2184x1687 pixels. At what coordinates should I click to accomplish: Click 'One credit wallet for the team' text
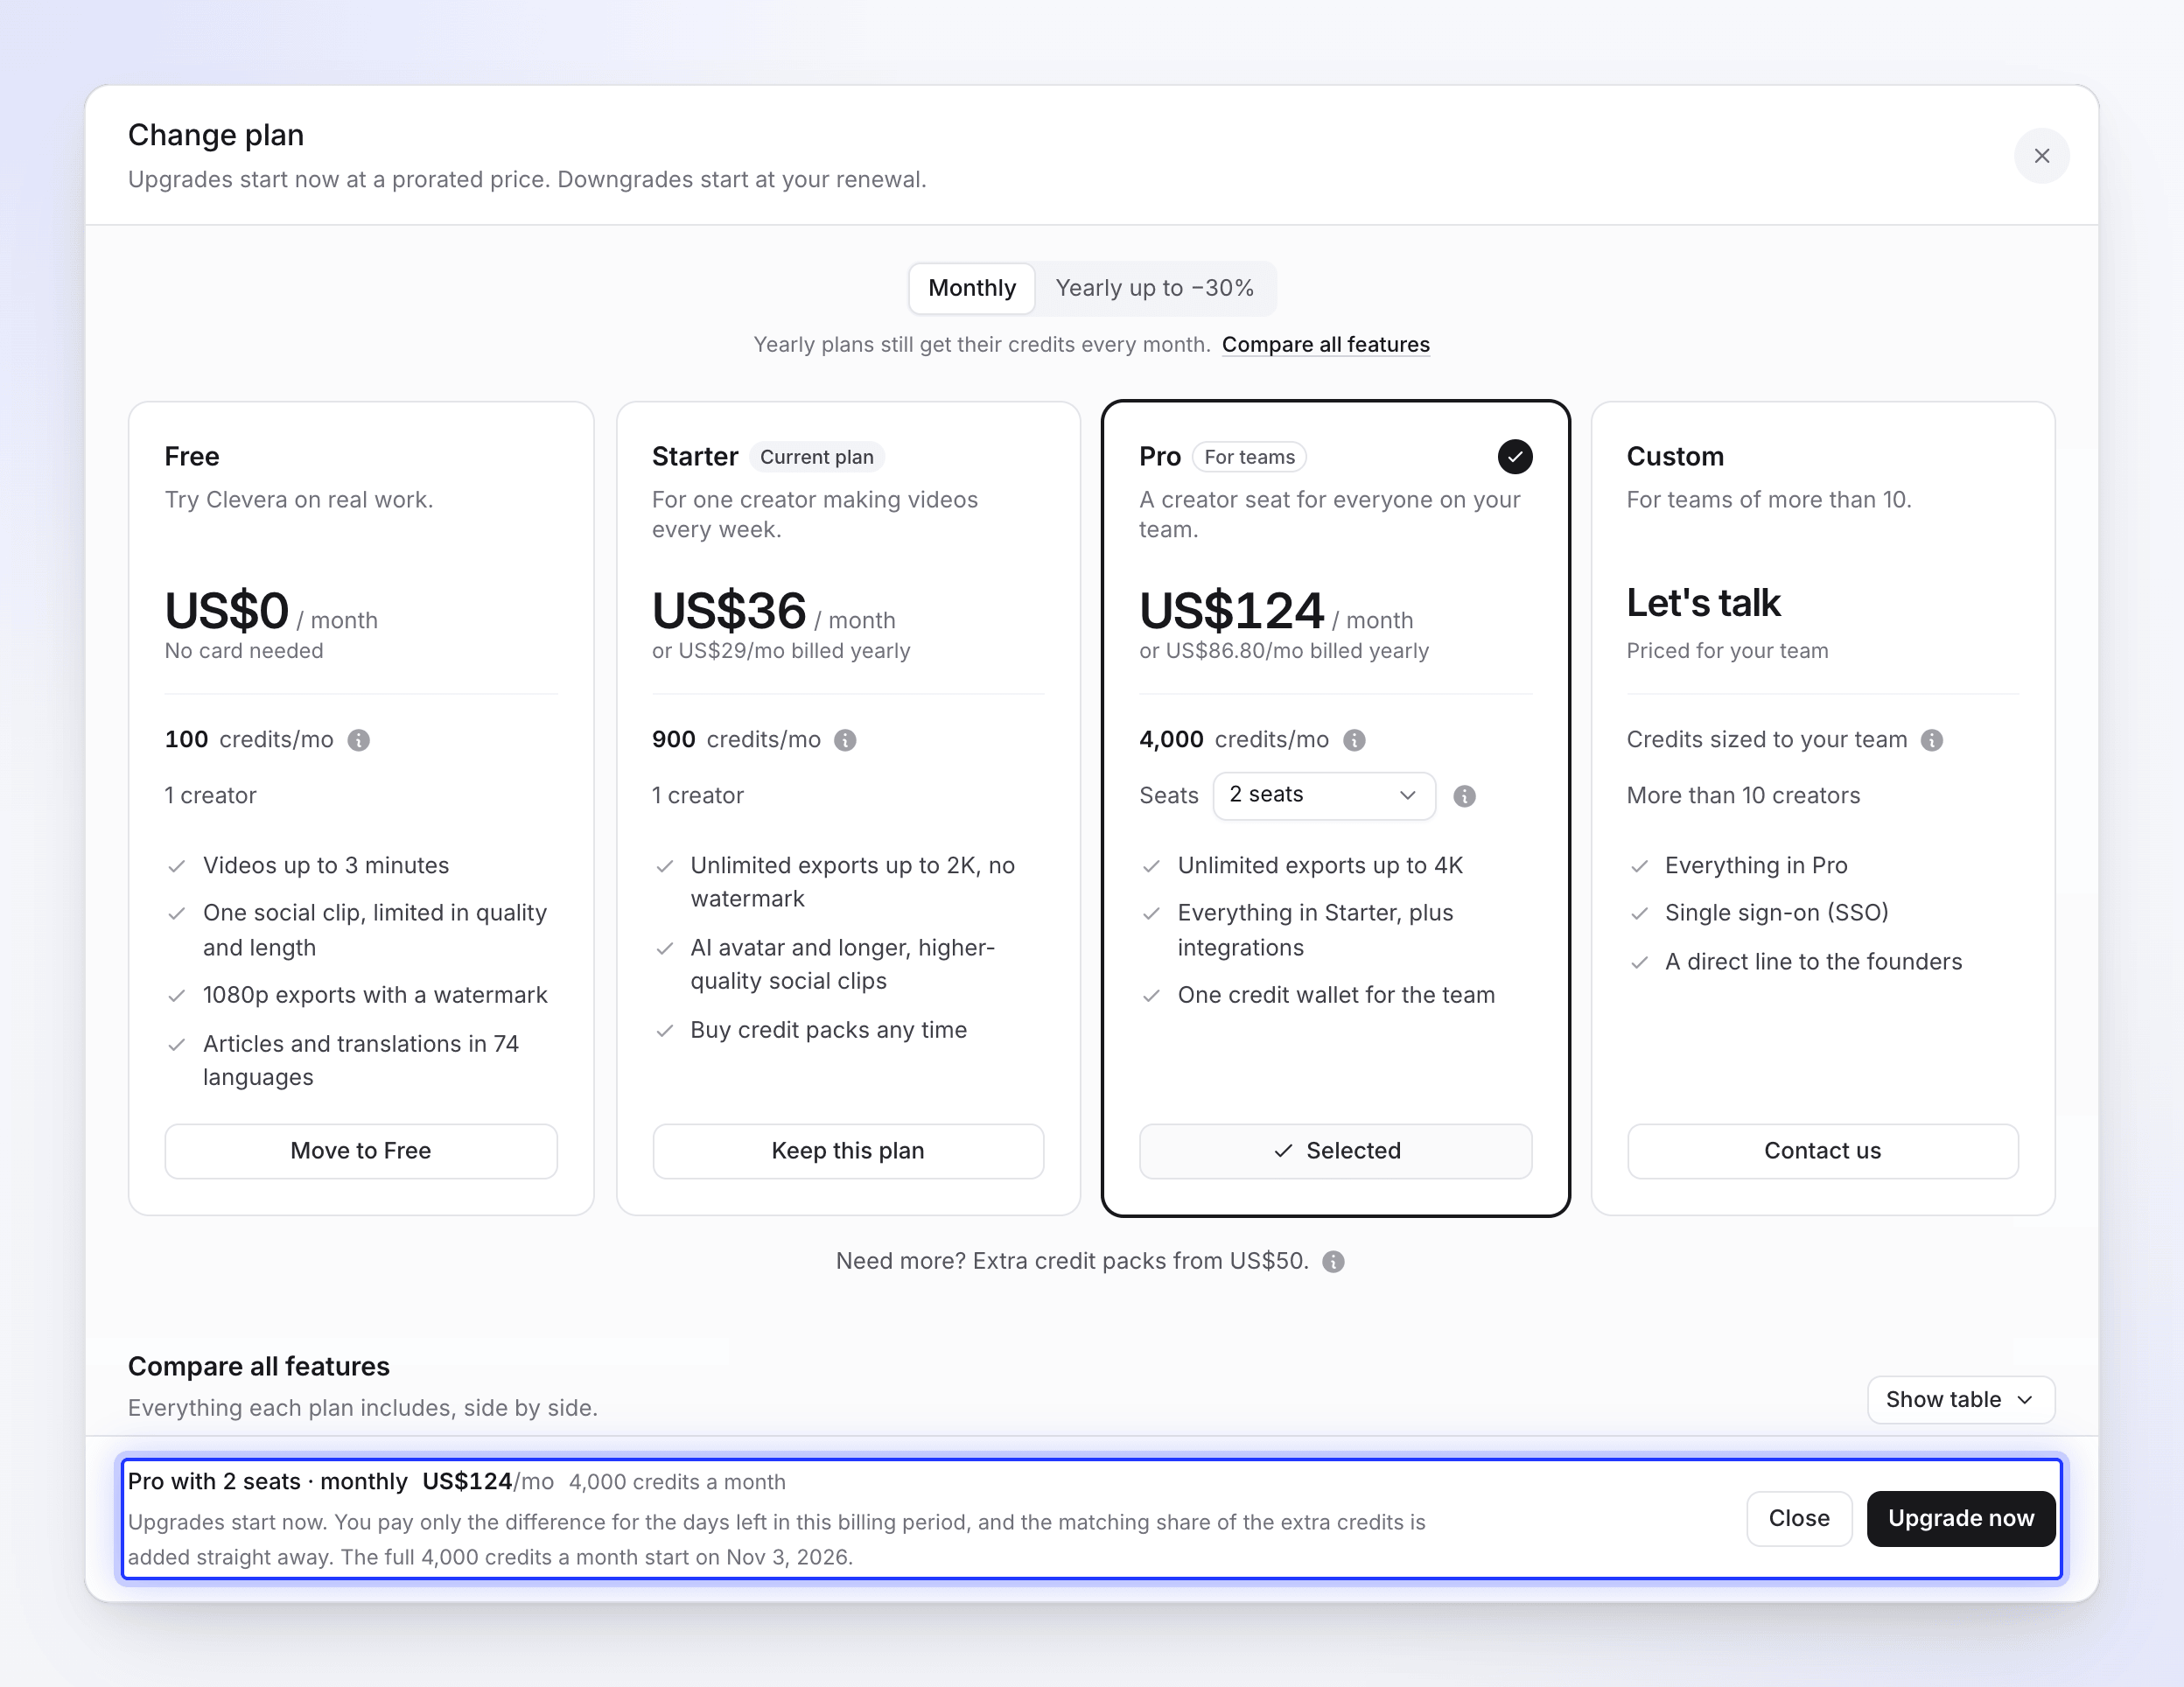pos(1336,995)
